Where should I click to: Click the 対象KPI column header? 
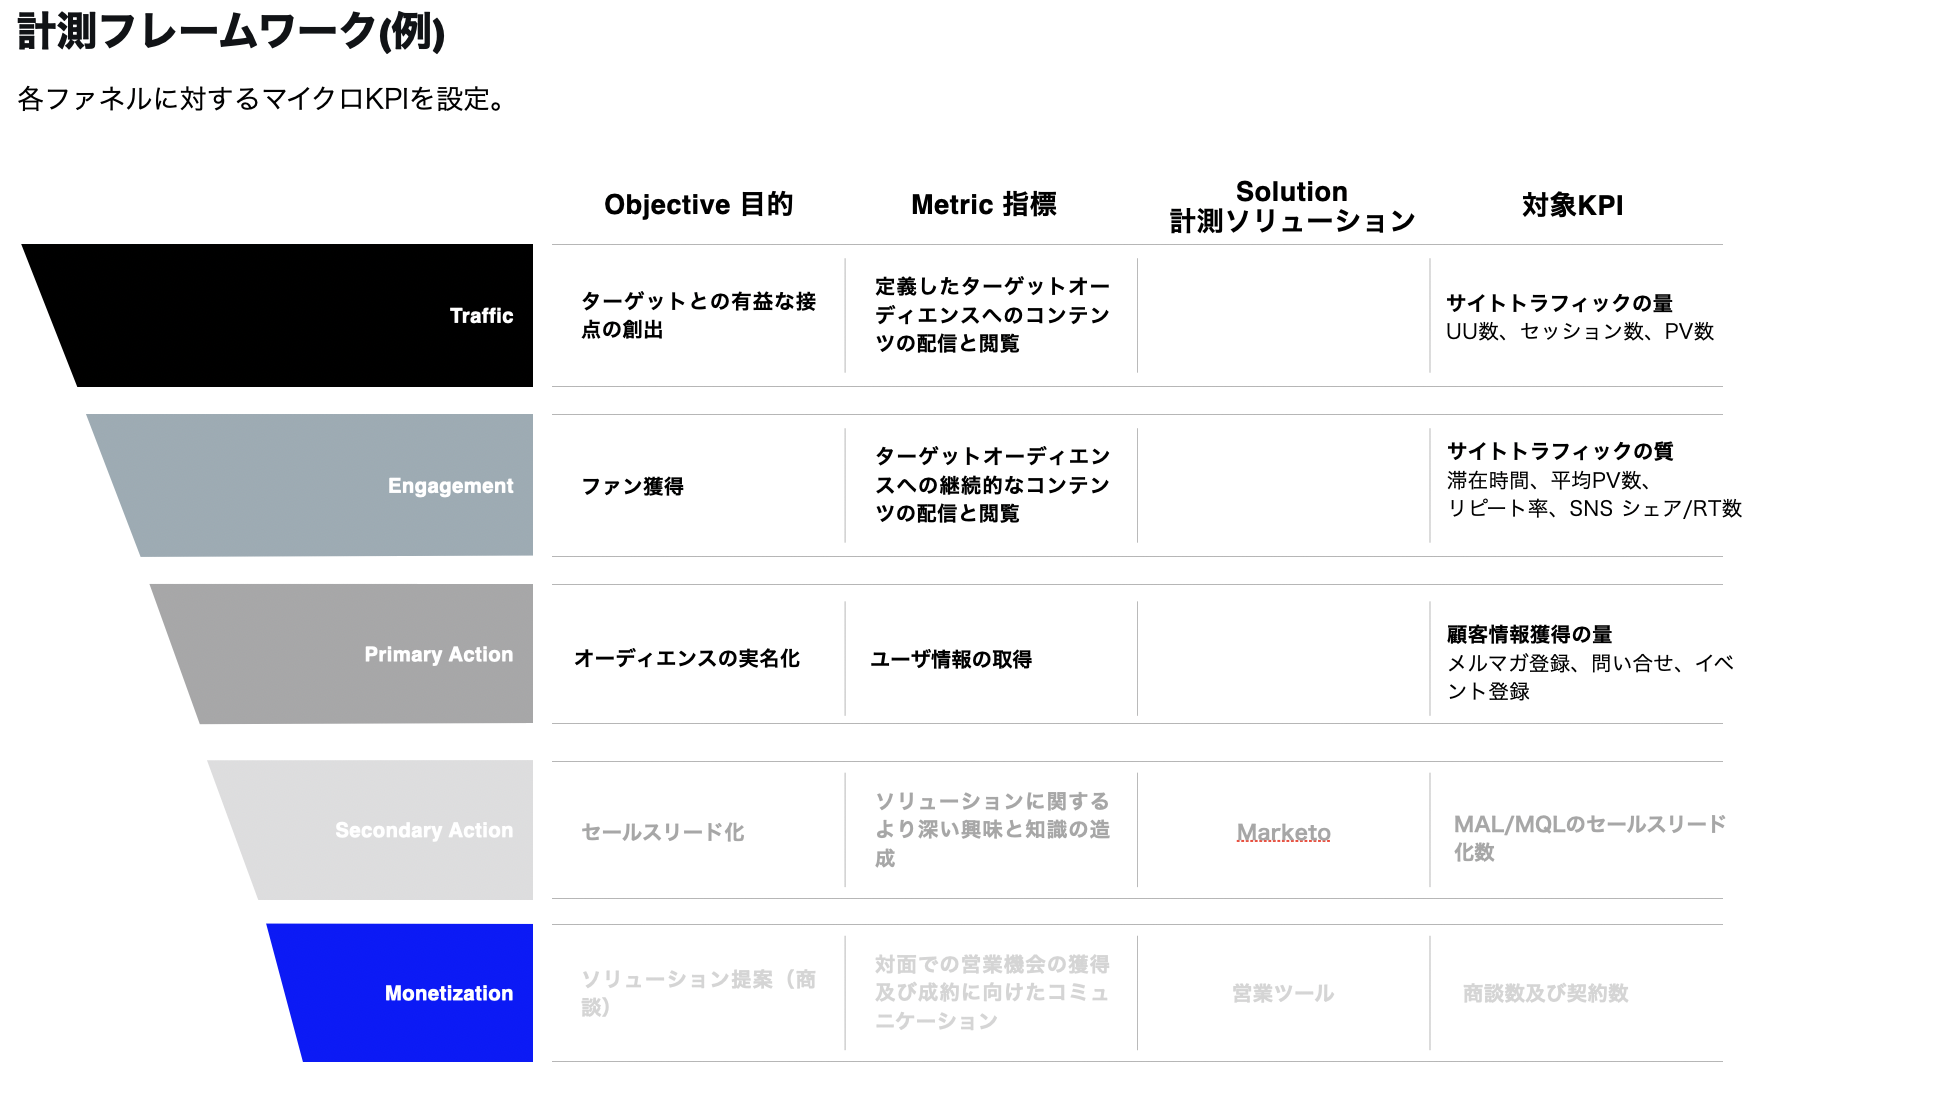point(1572,205)
